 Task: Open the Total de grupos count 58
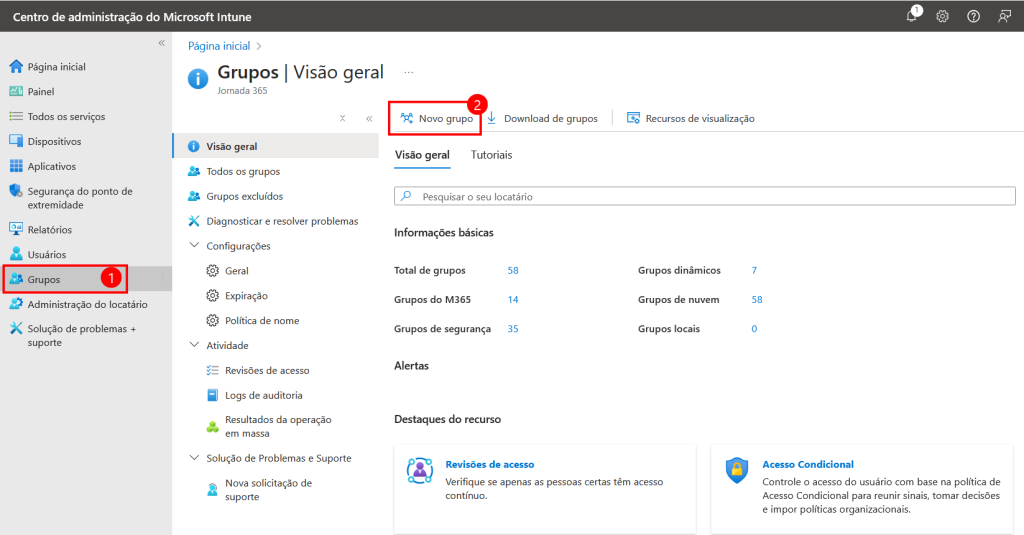[x=513, y=270]
